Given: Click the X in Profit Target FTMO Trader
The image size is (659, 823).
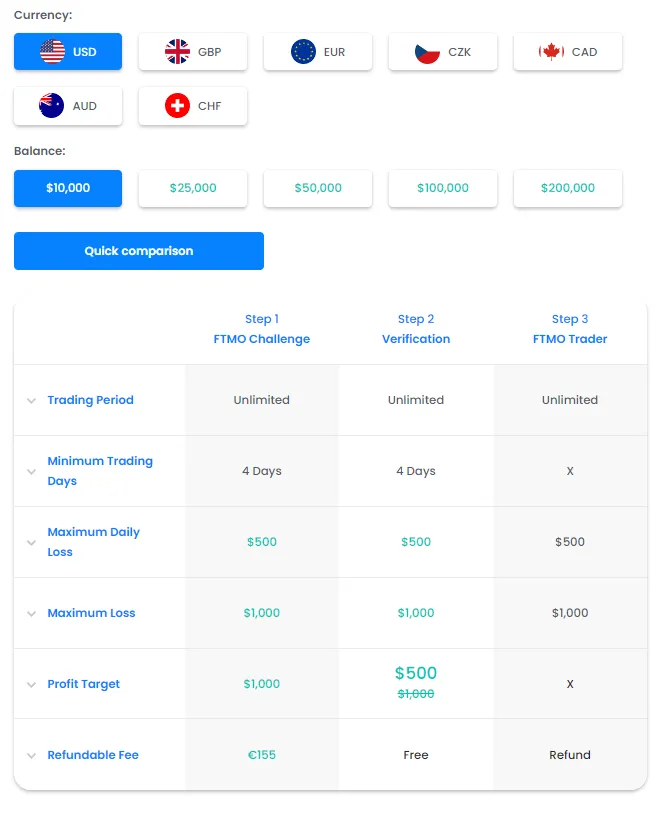Looking at the screenshot, I should 570,684.
